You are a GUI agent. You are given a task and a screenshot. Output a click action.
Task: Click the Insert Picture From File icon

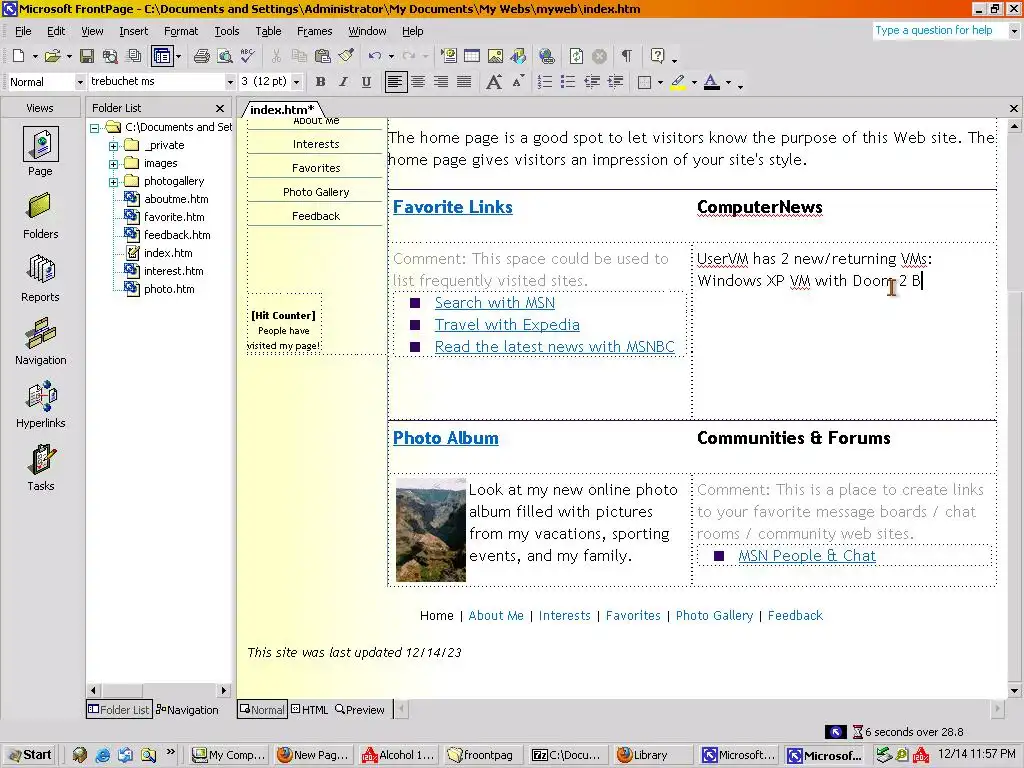click(x=495, y=56)
